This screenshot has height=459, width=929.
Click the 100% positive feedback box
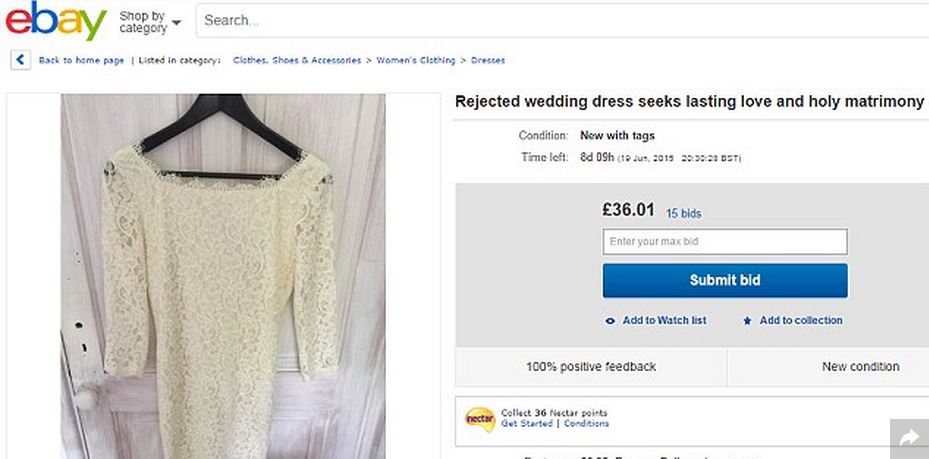tap(591, 367)
